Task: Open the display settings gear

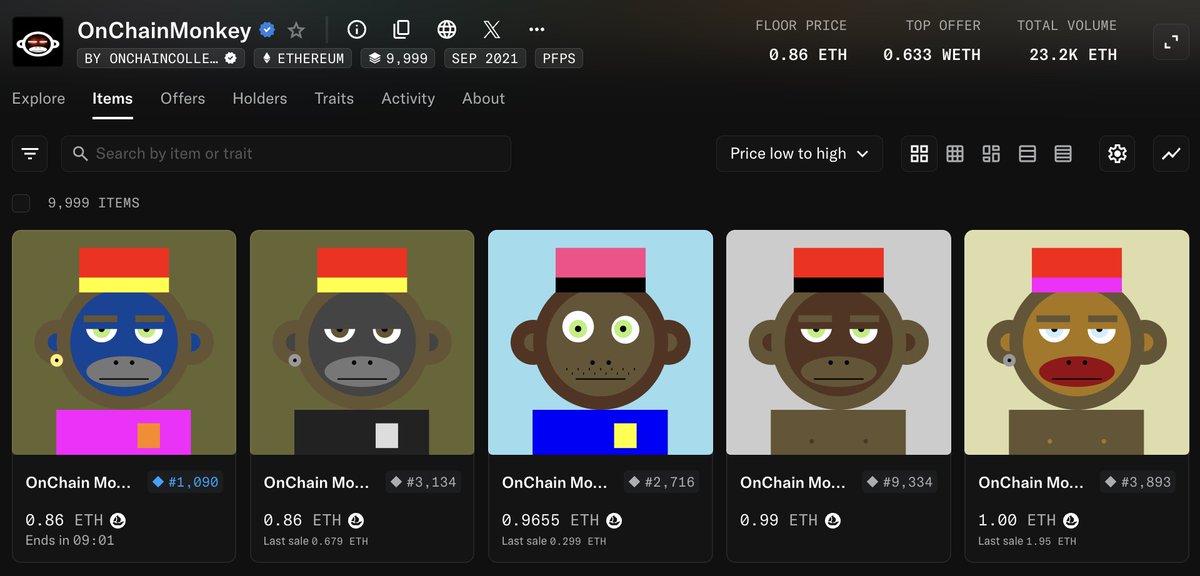Action: click(x=1118, y=154)
